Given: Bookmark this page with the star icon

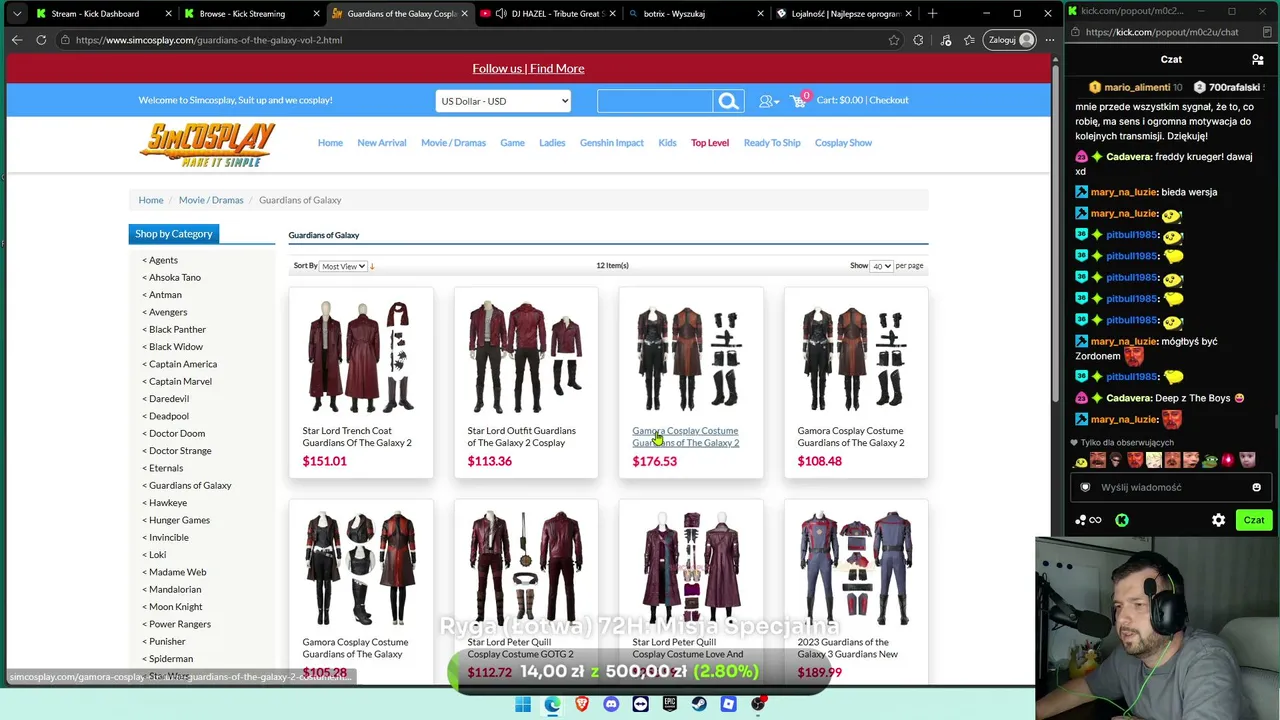Looking at the screenshot, I should click(894, 40).
